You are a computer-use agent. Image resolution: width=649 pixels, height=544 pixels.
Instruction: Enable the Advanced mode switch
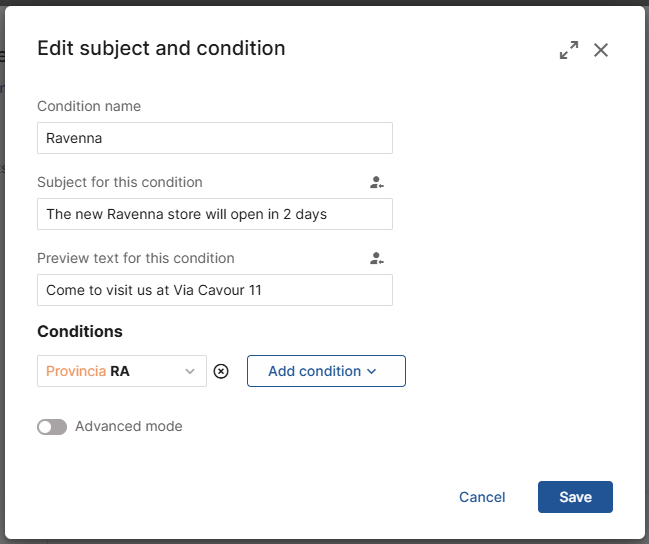[52, 427]
